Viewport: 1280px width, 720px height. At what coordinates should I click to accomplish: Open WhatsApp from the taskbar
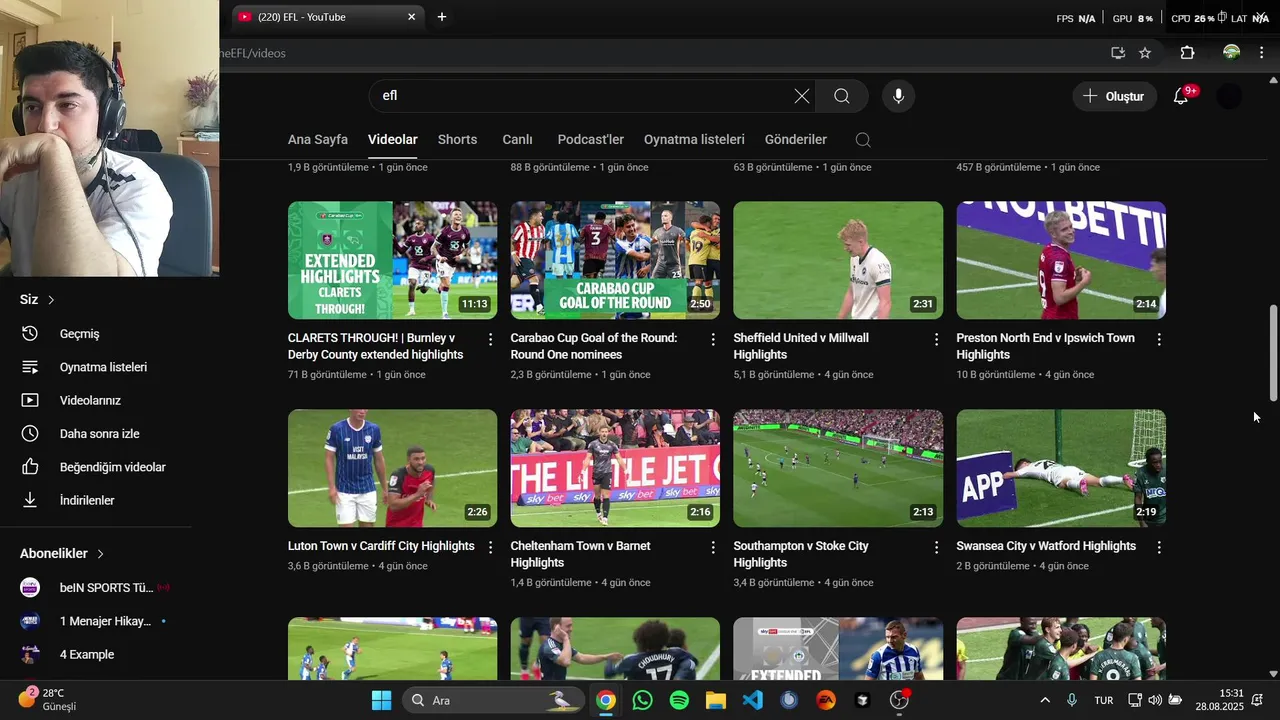[x=642, y=700]
